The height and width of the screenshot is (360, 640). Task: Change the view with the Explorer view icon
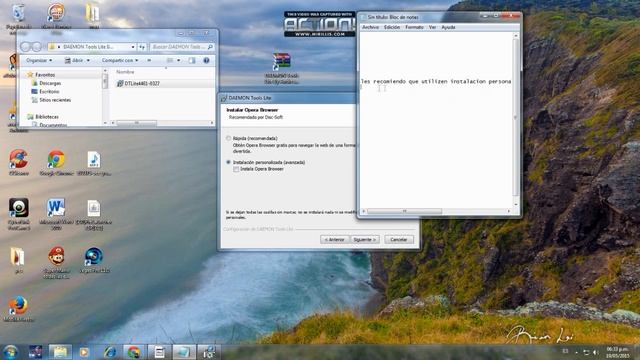pos(170,60)
